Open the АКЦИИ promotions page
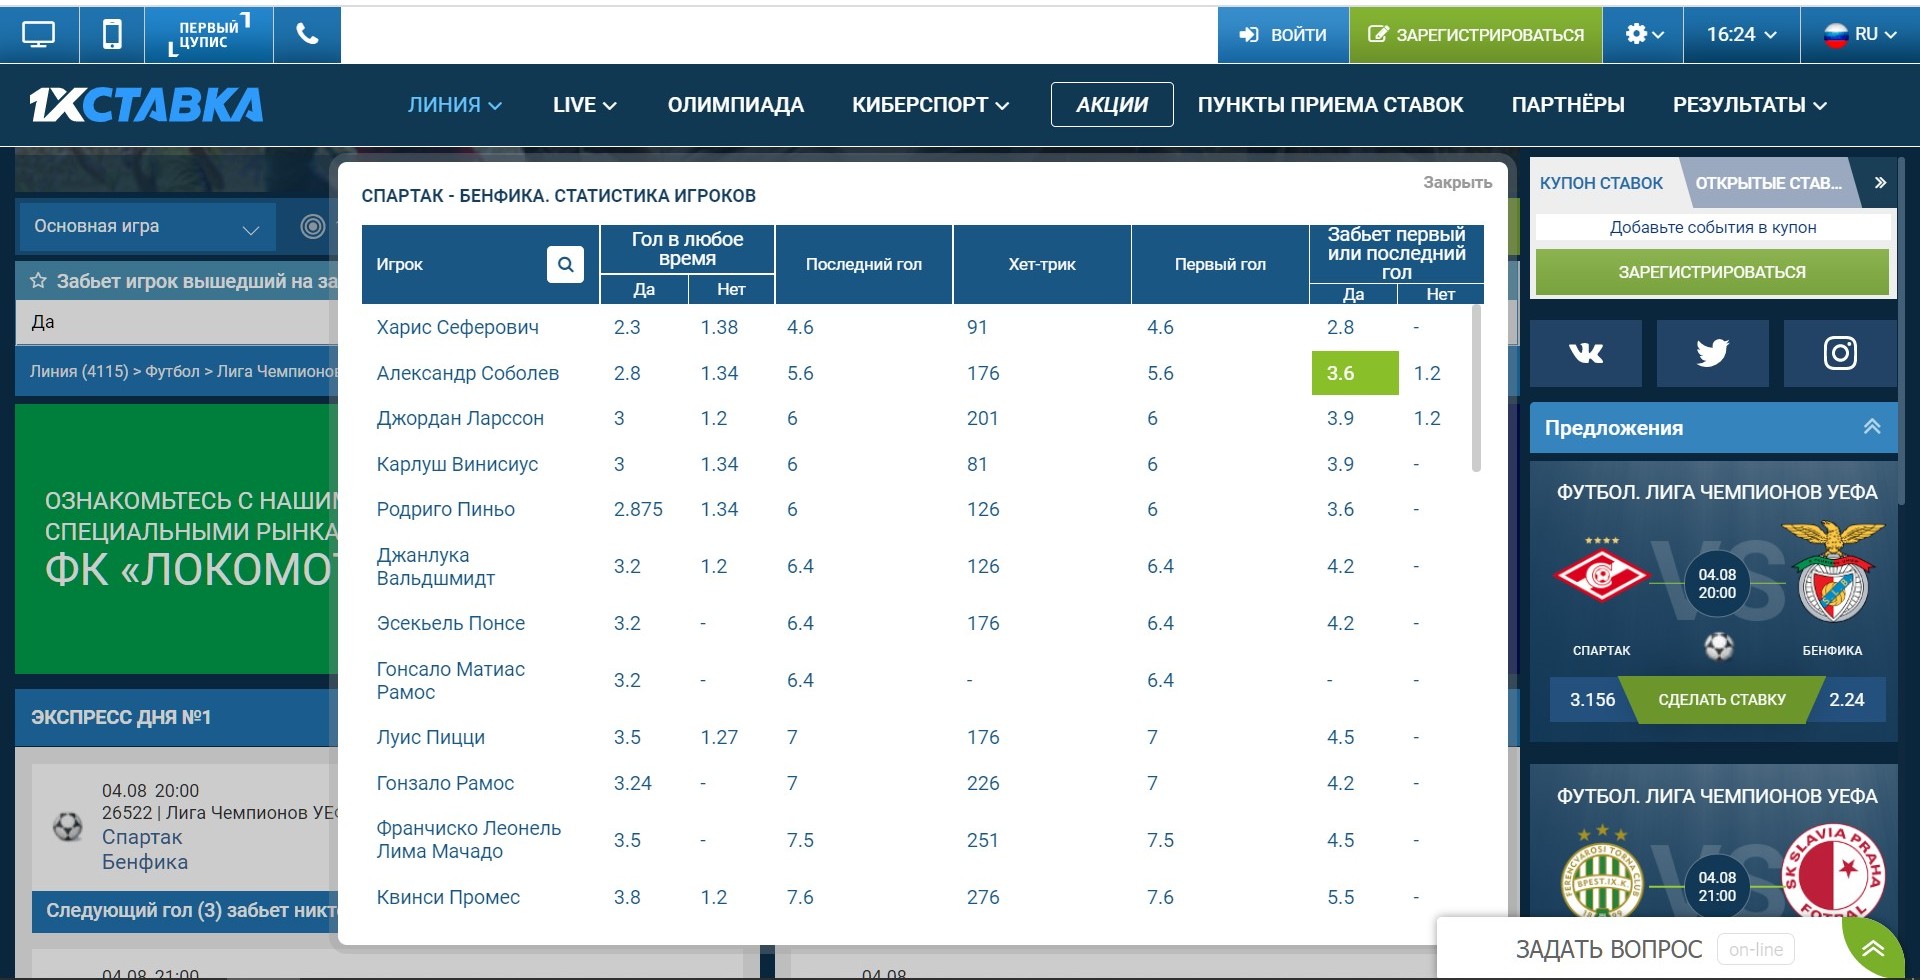Image resolution: width=1920 pixels, height=980 pixels. tap(1112, 105)
